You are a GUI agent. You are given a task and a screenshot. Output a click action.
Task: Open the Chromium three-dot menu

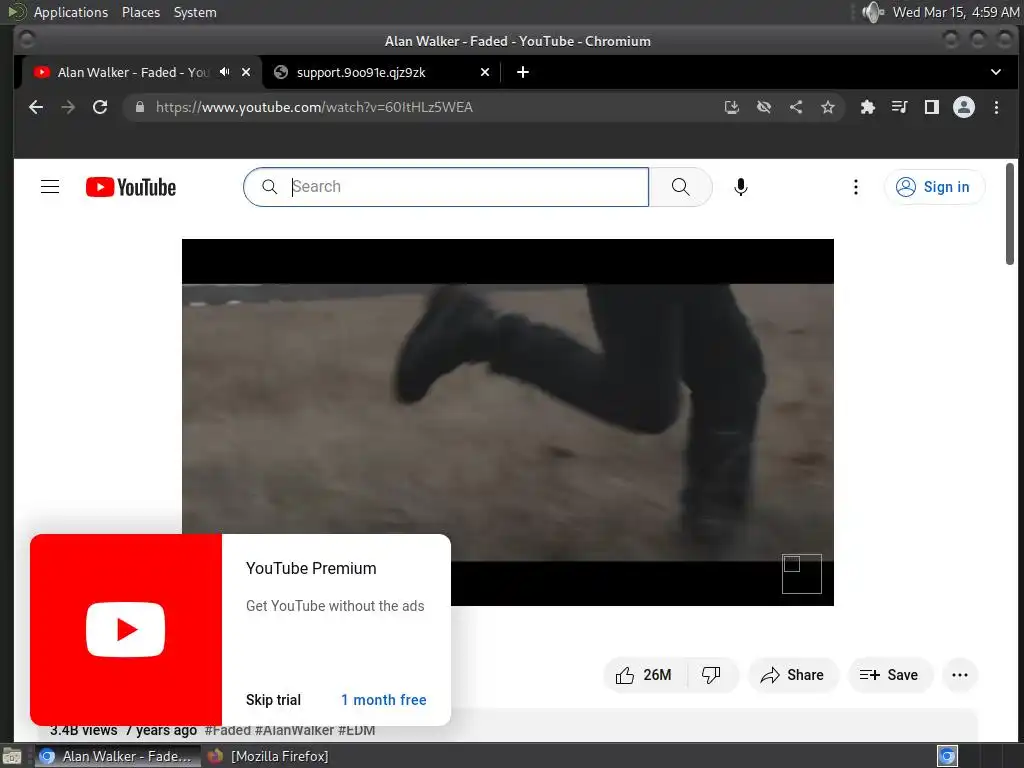(x=996, y=107)
